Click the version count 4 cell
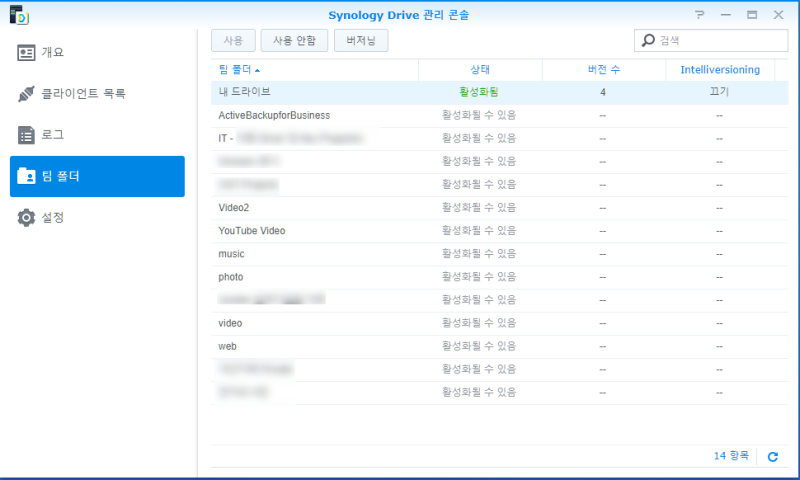Viewport: 800px width, 480px height. [603, 92]
